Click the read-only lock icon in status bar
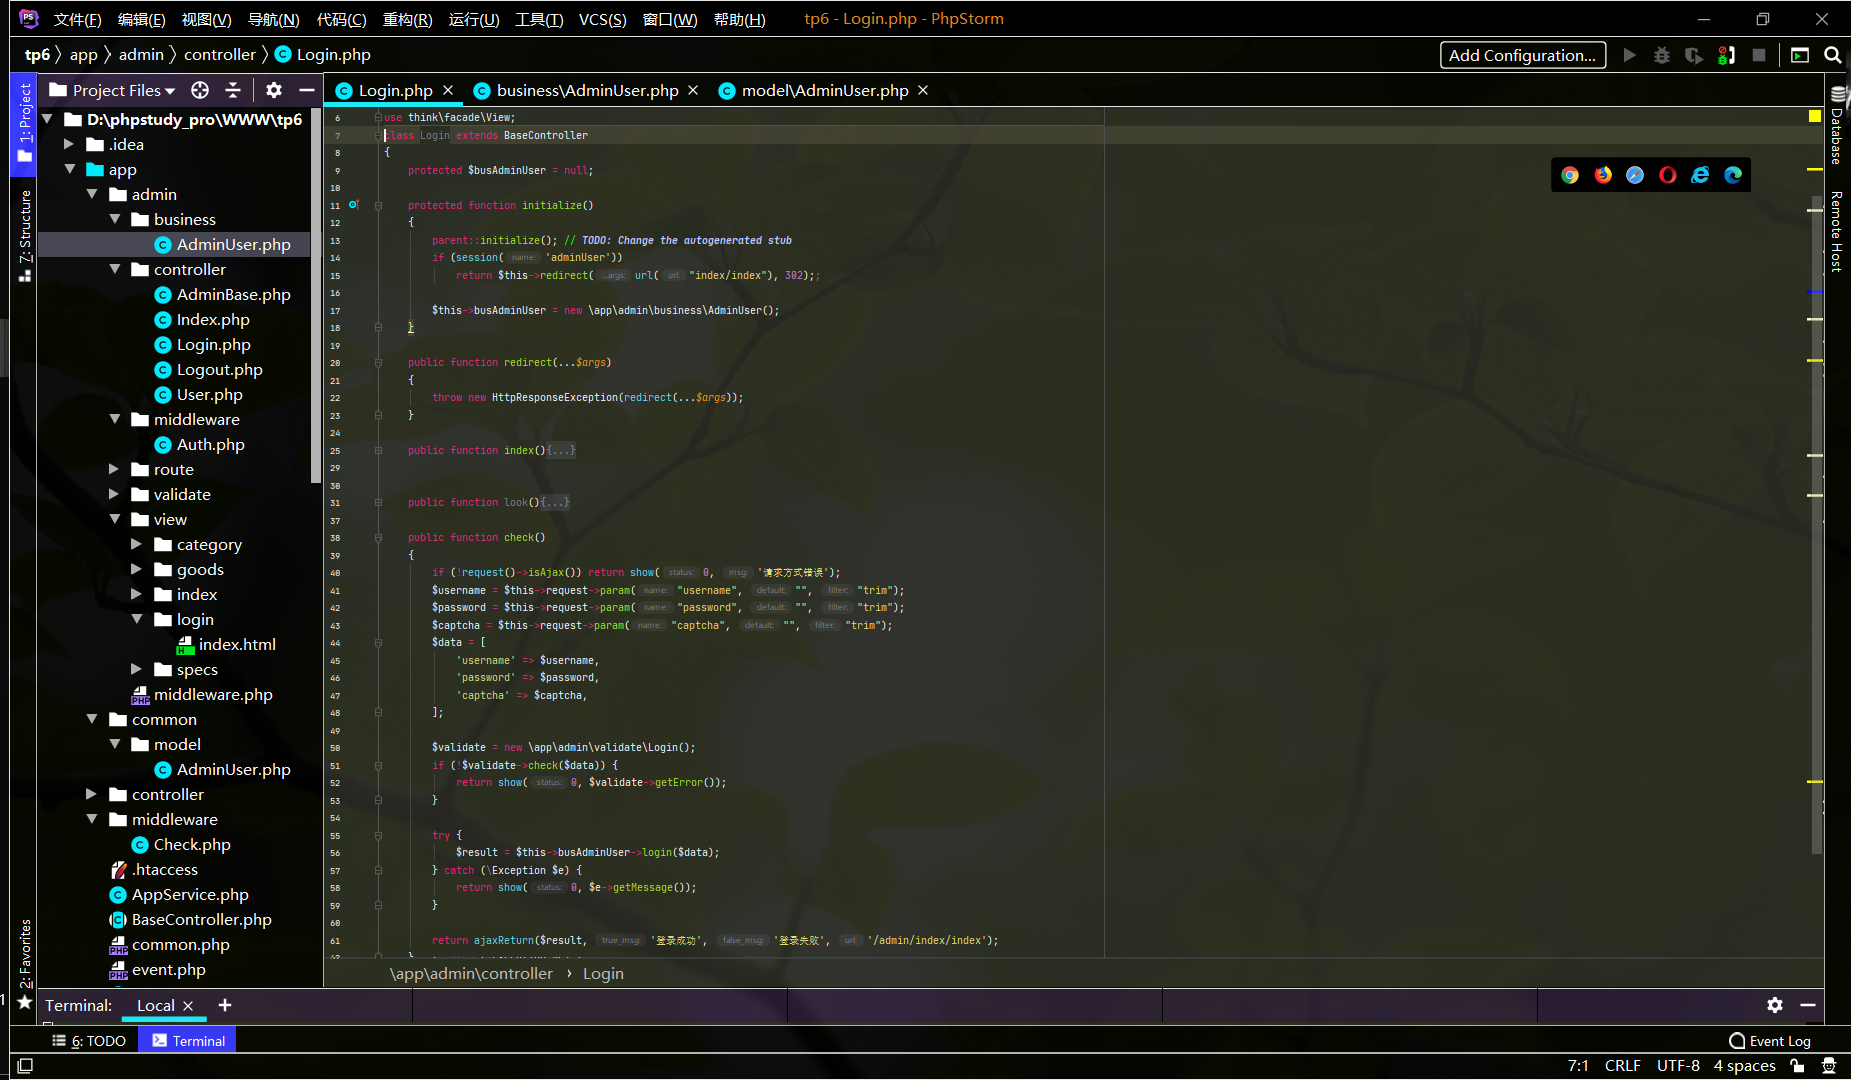 (1798, 1066)
